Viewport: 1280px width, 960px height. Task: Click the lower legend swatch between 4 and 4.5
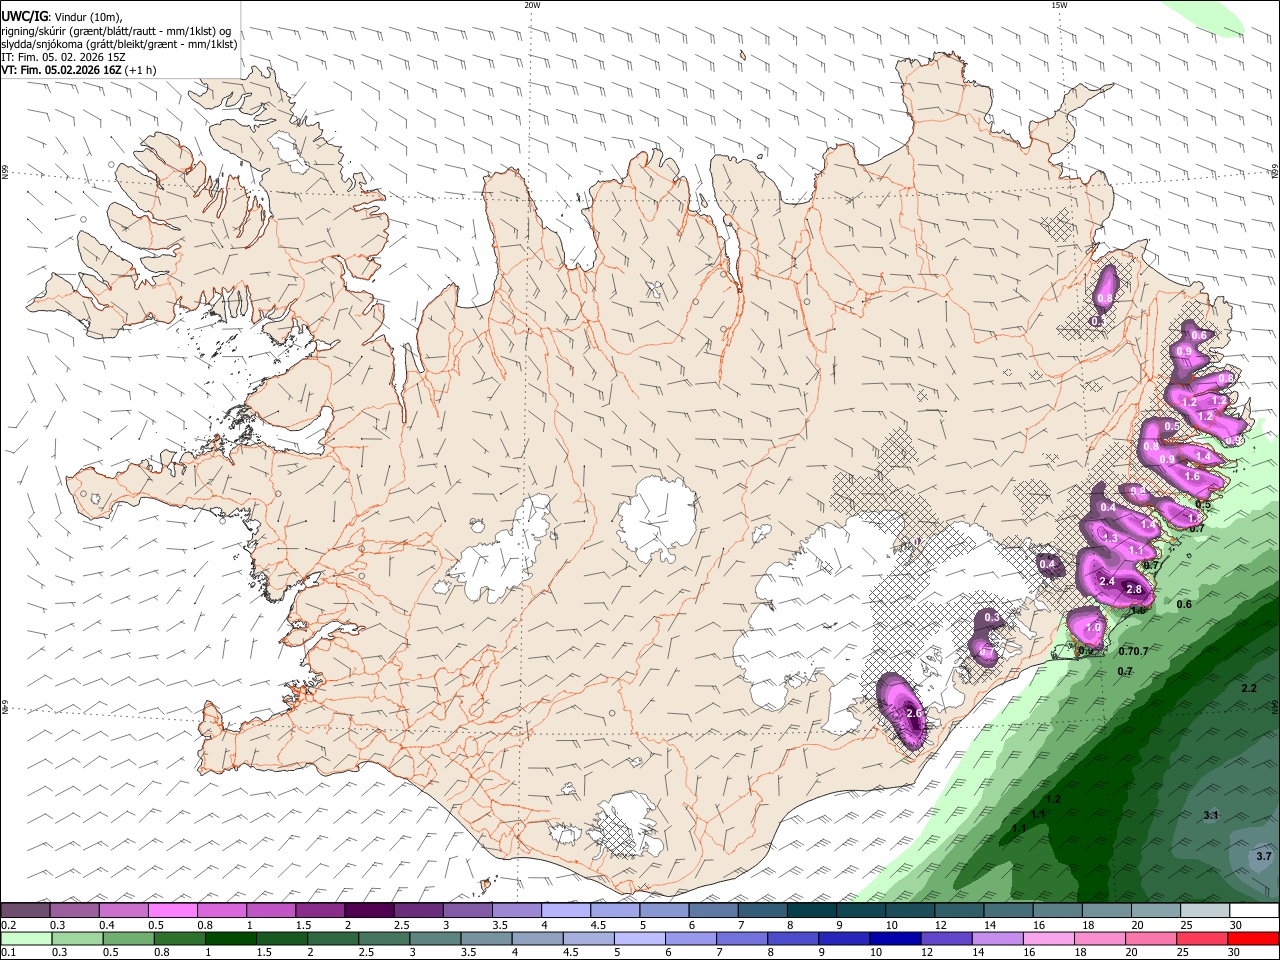click(x=536, y=938)
